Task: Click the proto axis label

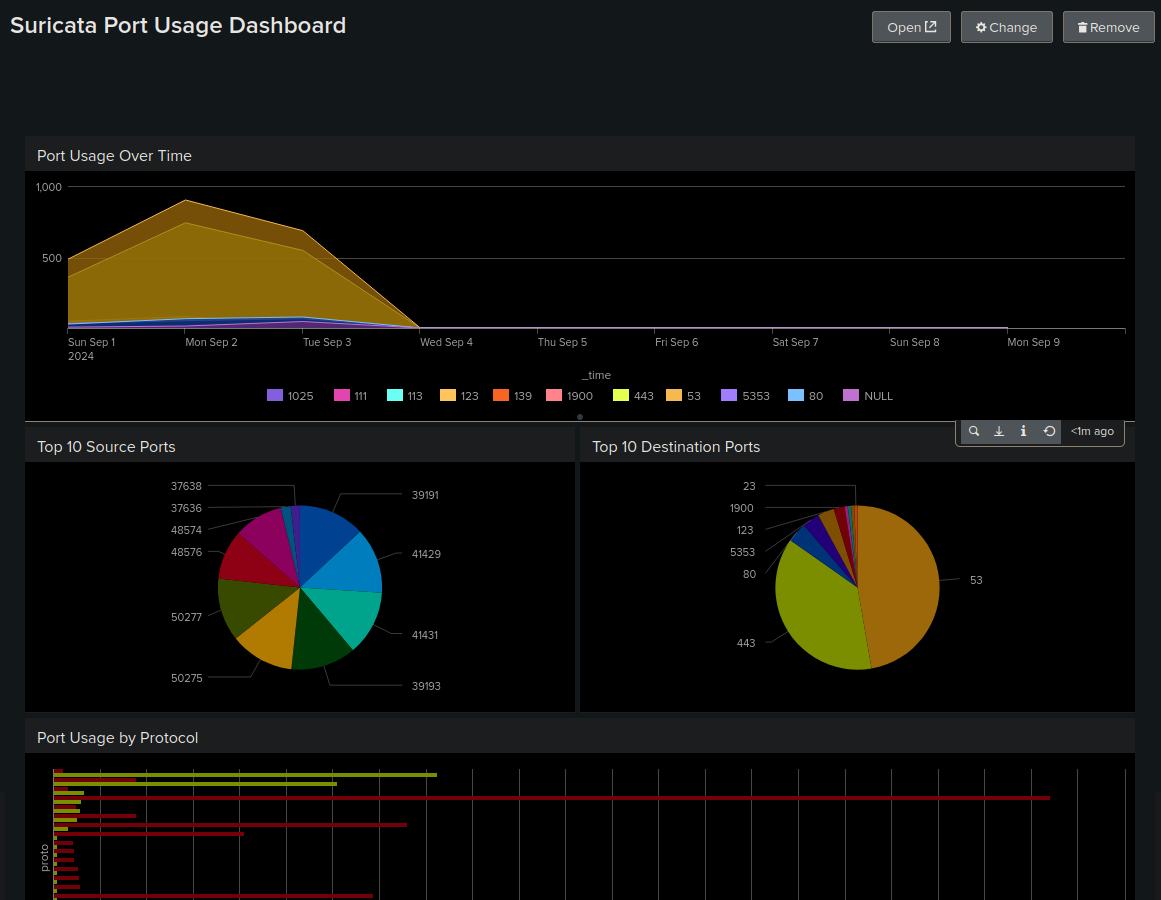Action: click(44, 857)
